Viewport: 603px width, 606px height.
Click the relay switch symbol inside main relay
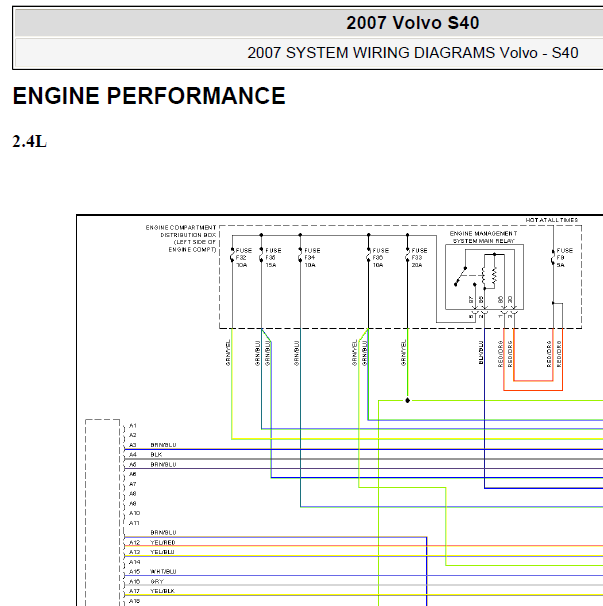[460, 276]
